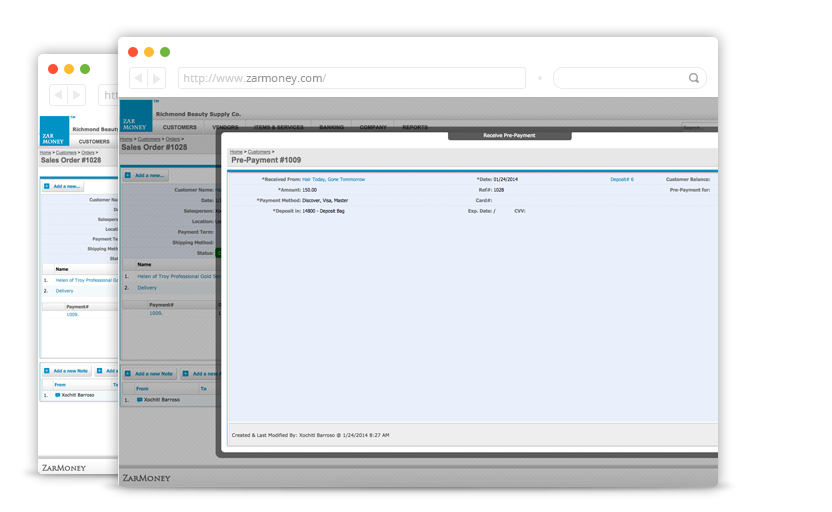
Task: Open Delivery item link in middle window
Action: tap(147, 288)
